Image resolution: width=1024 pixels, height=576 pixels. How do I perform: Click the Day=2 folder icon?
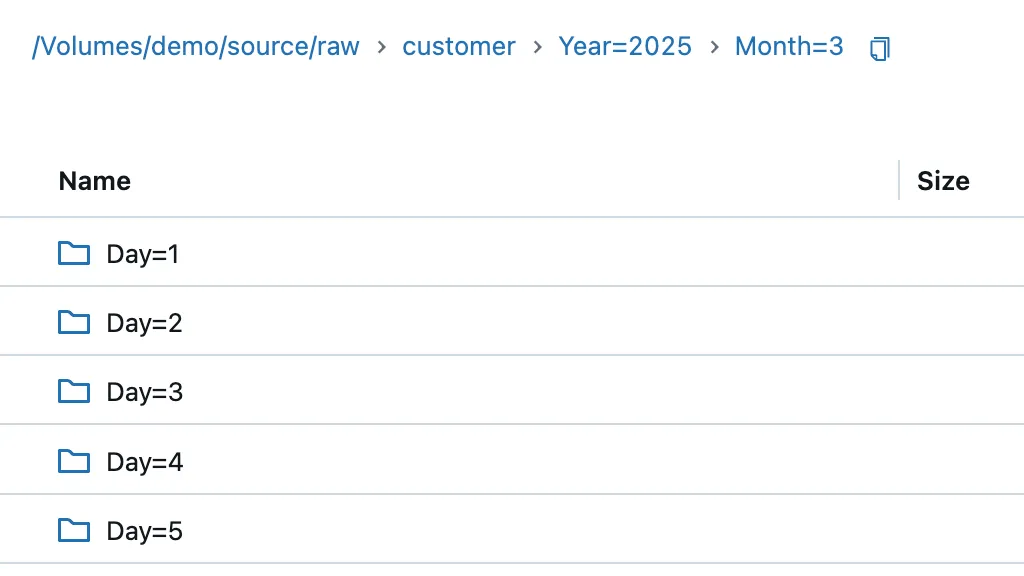coord(74,322)
